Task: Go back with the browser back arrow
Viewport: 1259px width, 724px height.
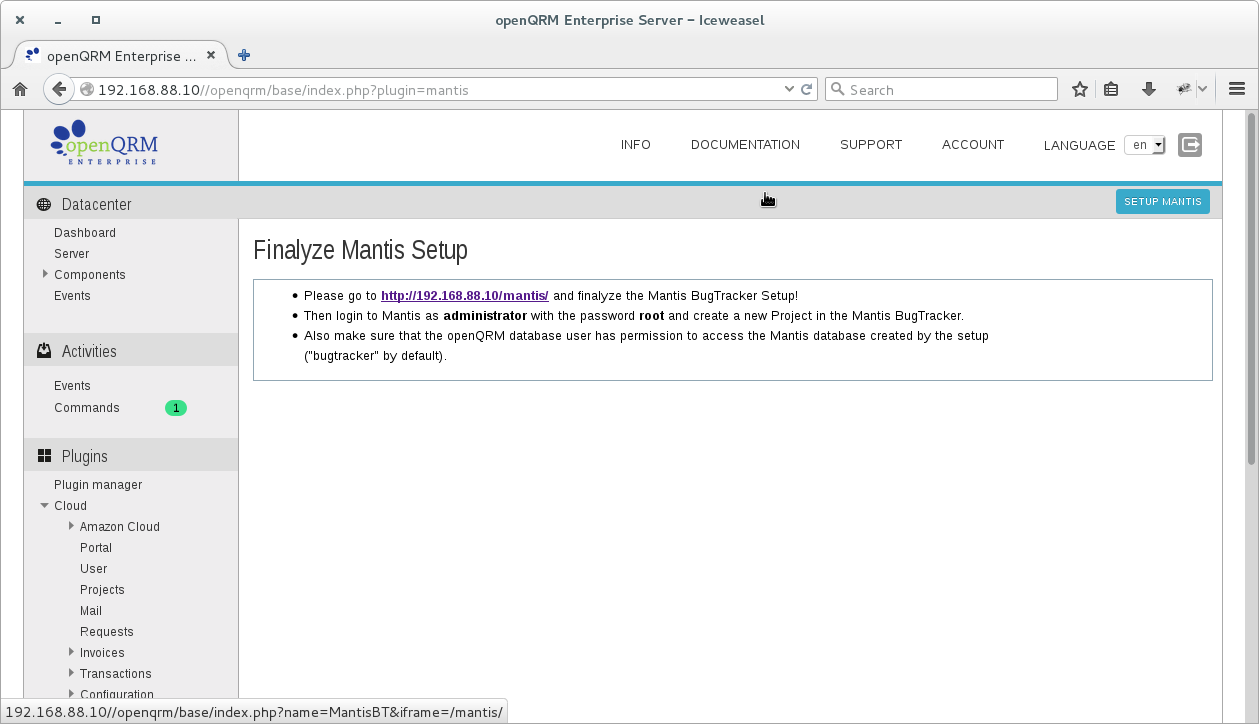Action: (x=59, y=89)
